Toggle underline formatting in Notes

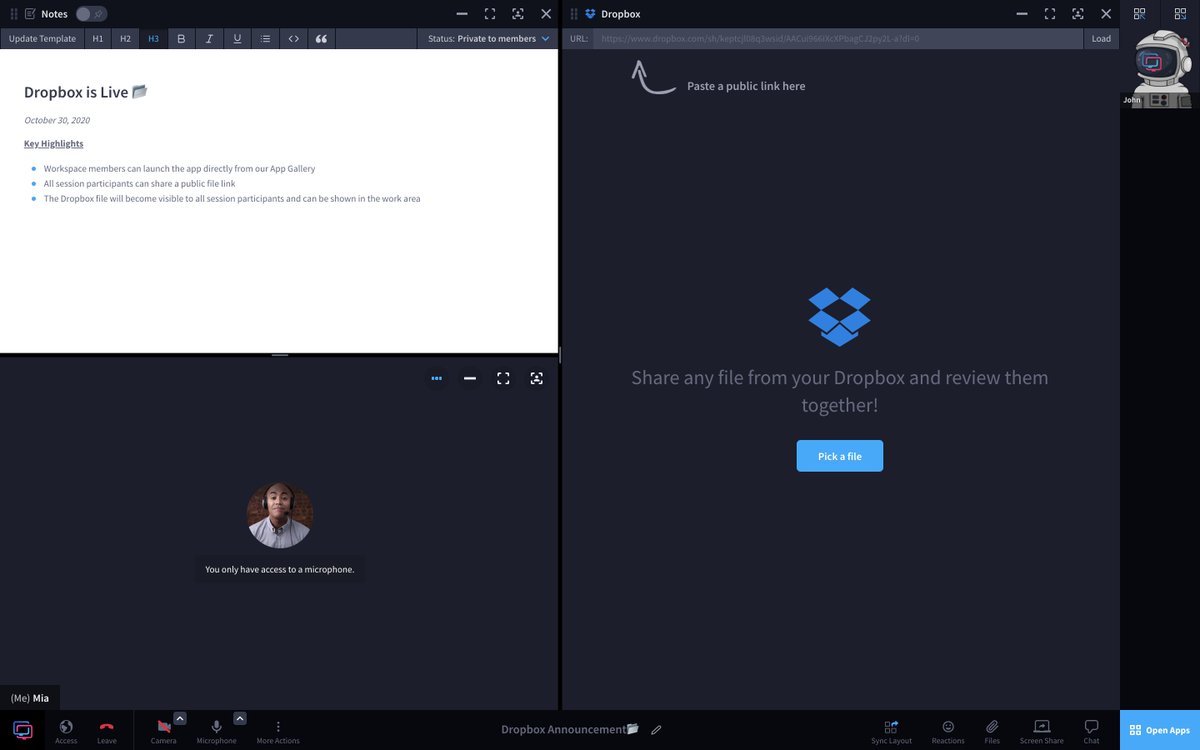point(237,39)
